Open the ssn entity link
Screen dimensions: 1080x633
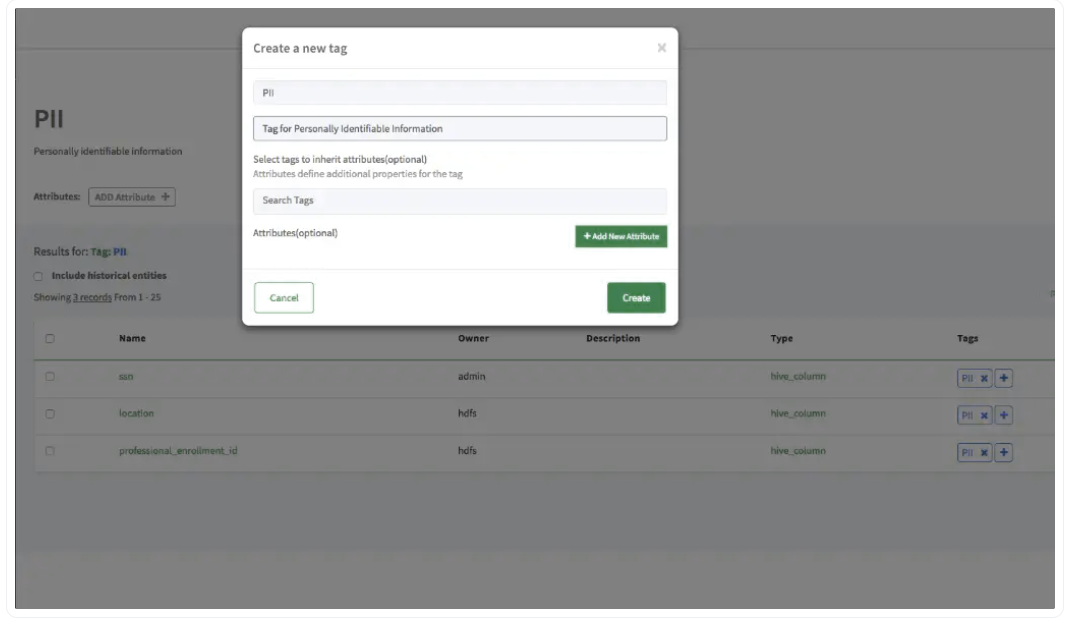point(126,377)
